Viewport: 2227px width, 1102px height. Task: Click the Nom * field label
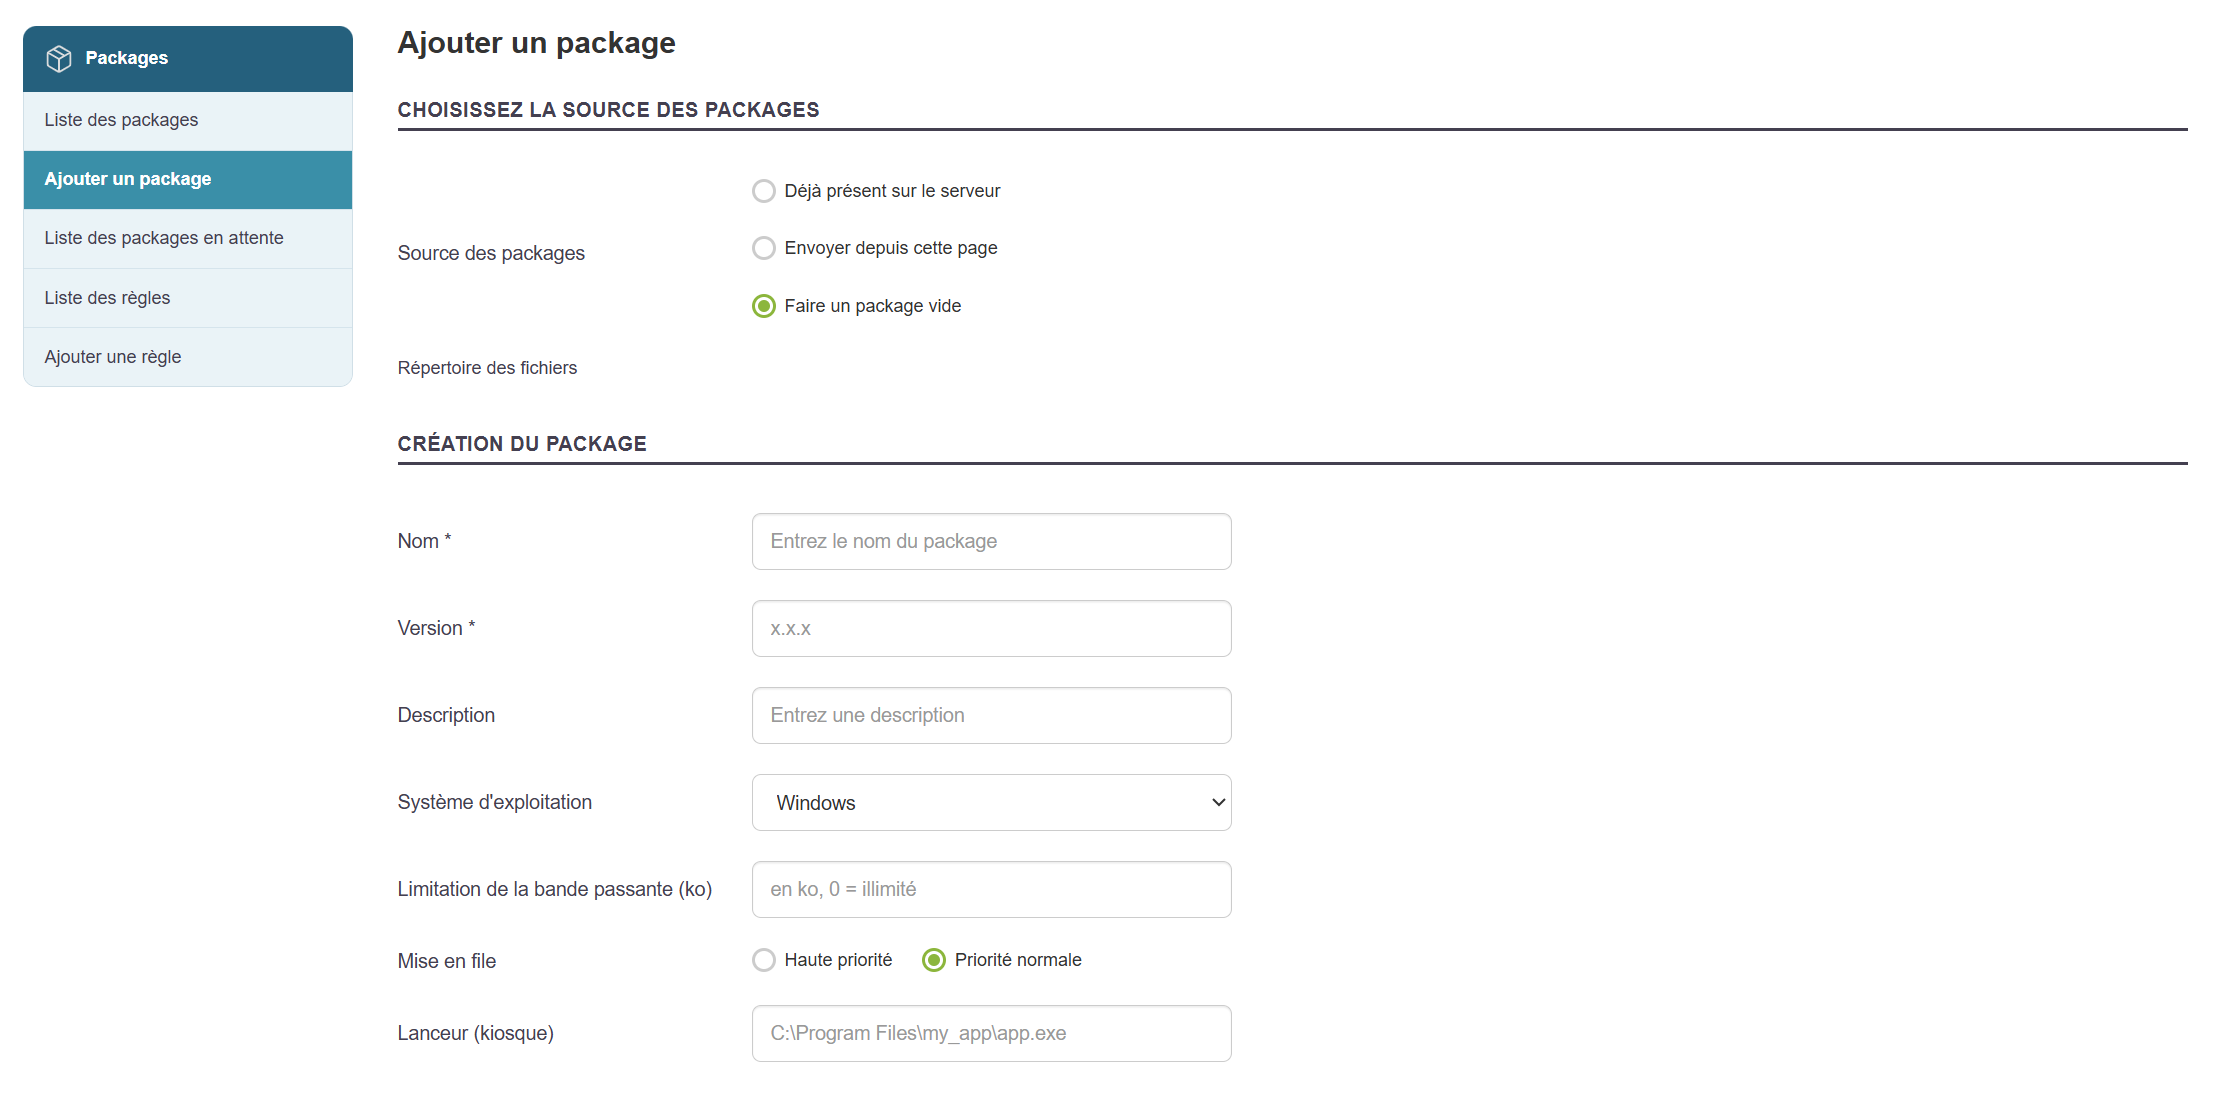[x=424, y=541]
